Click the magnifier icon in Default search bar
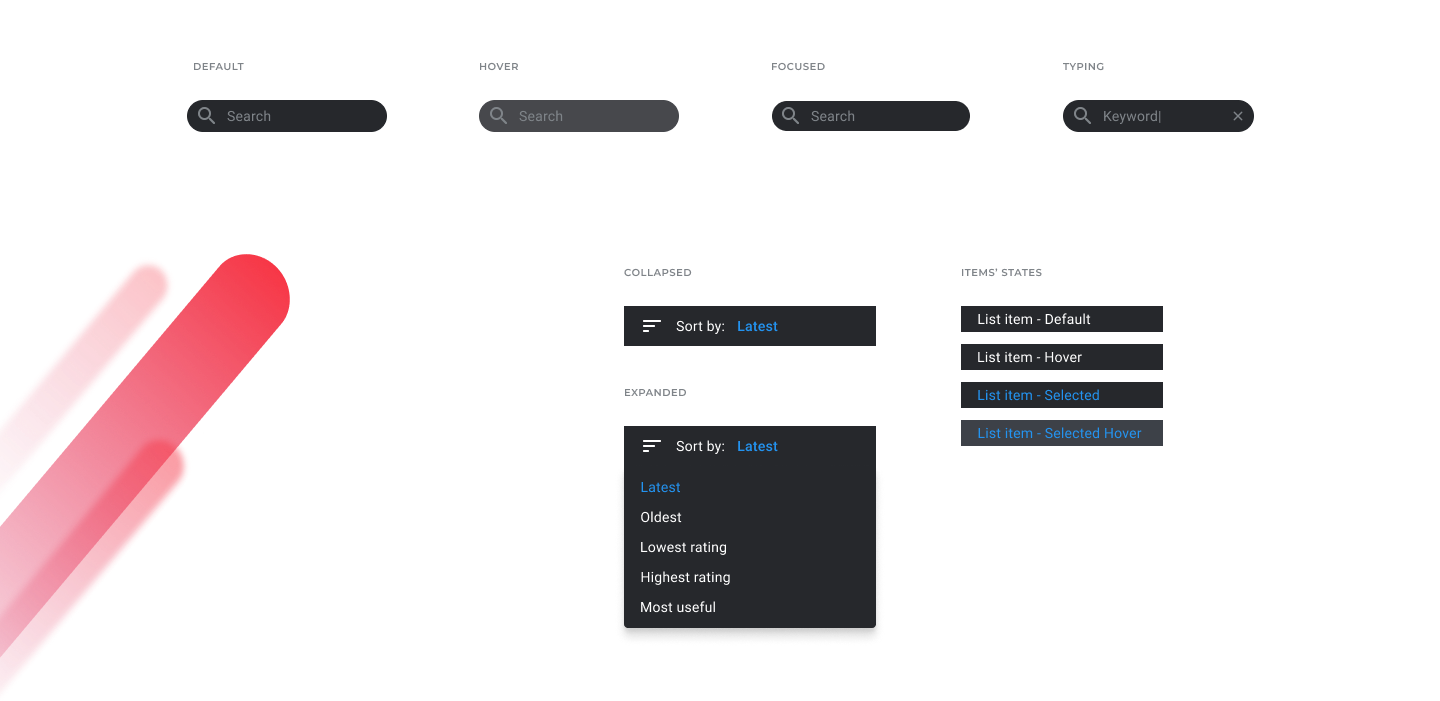 pyautogui.click(x=206, y=116)
